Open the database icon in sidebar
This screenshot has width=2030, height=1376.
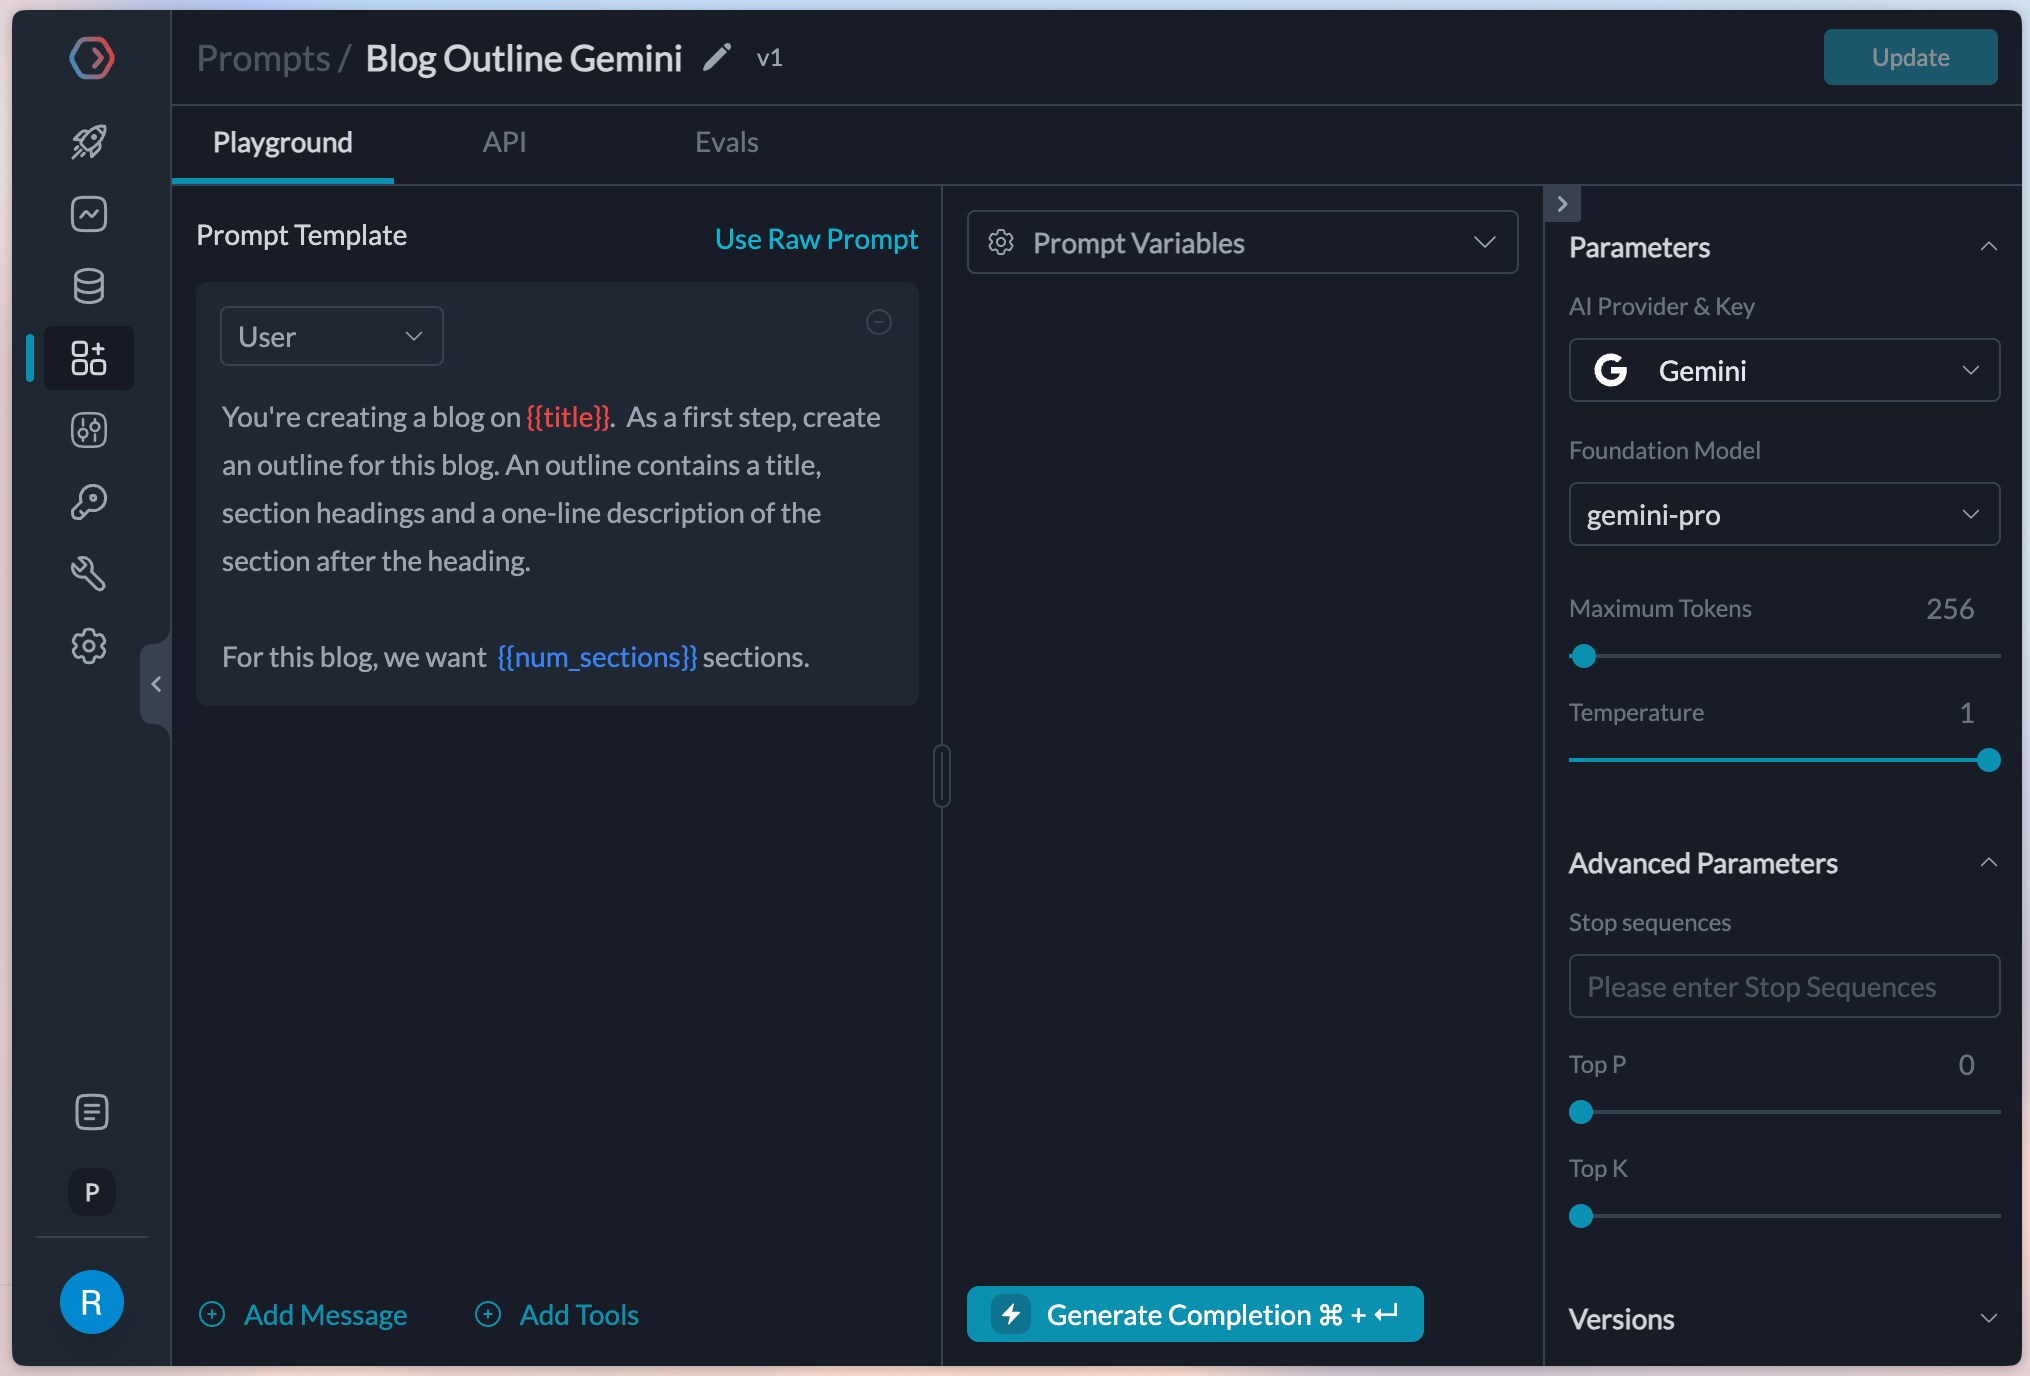[89, 286]
